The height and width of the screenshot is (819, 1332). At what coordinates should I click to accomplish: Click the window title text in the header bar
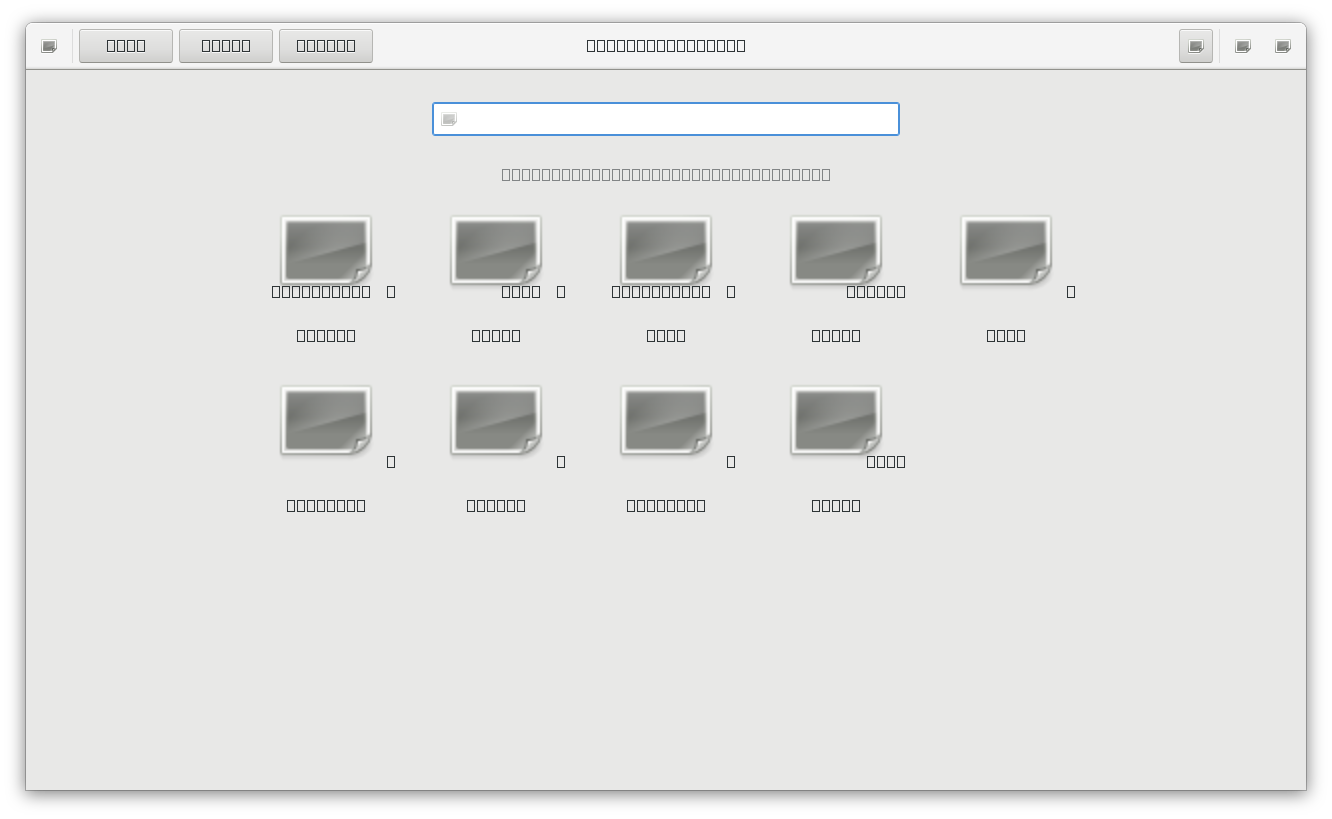click(x=666, y=46)
